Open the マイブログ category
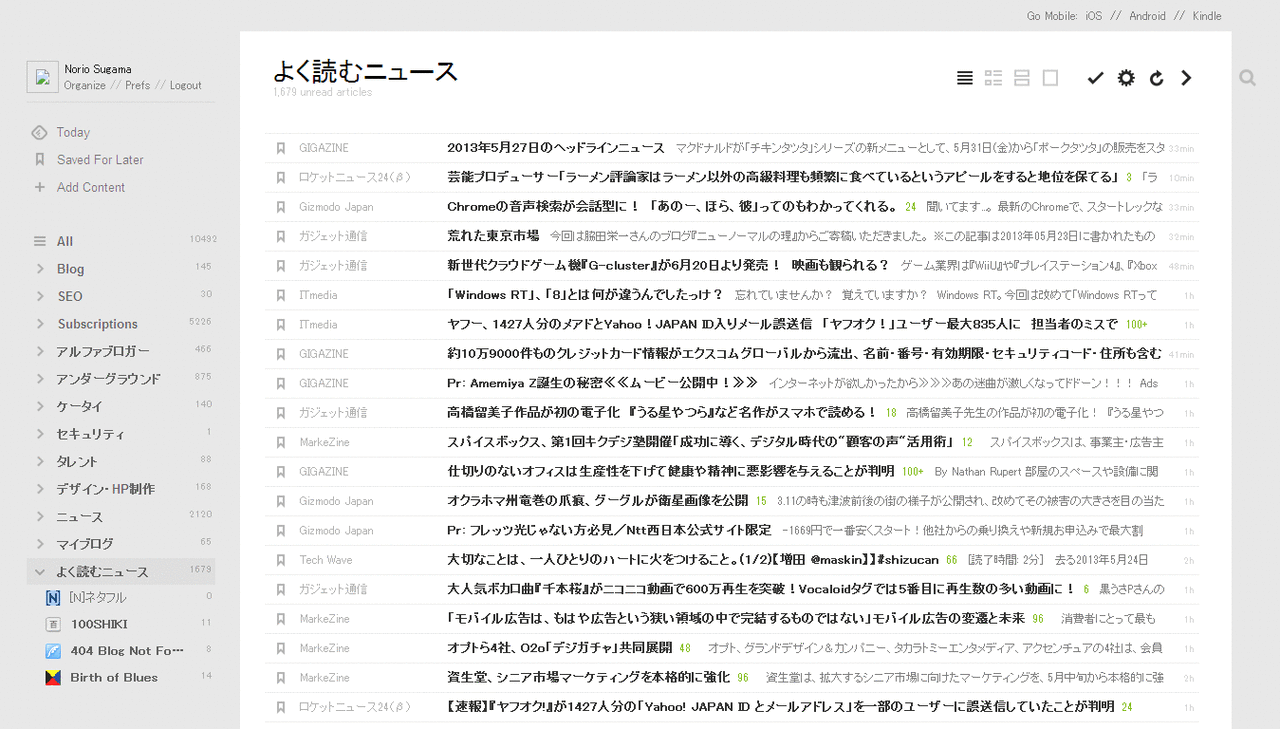 (86, 544)
